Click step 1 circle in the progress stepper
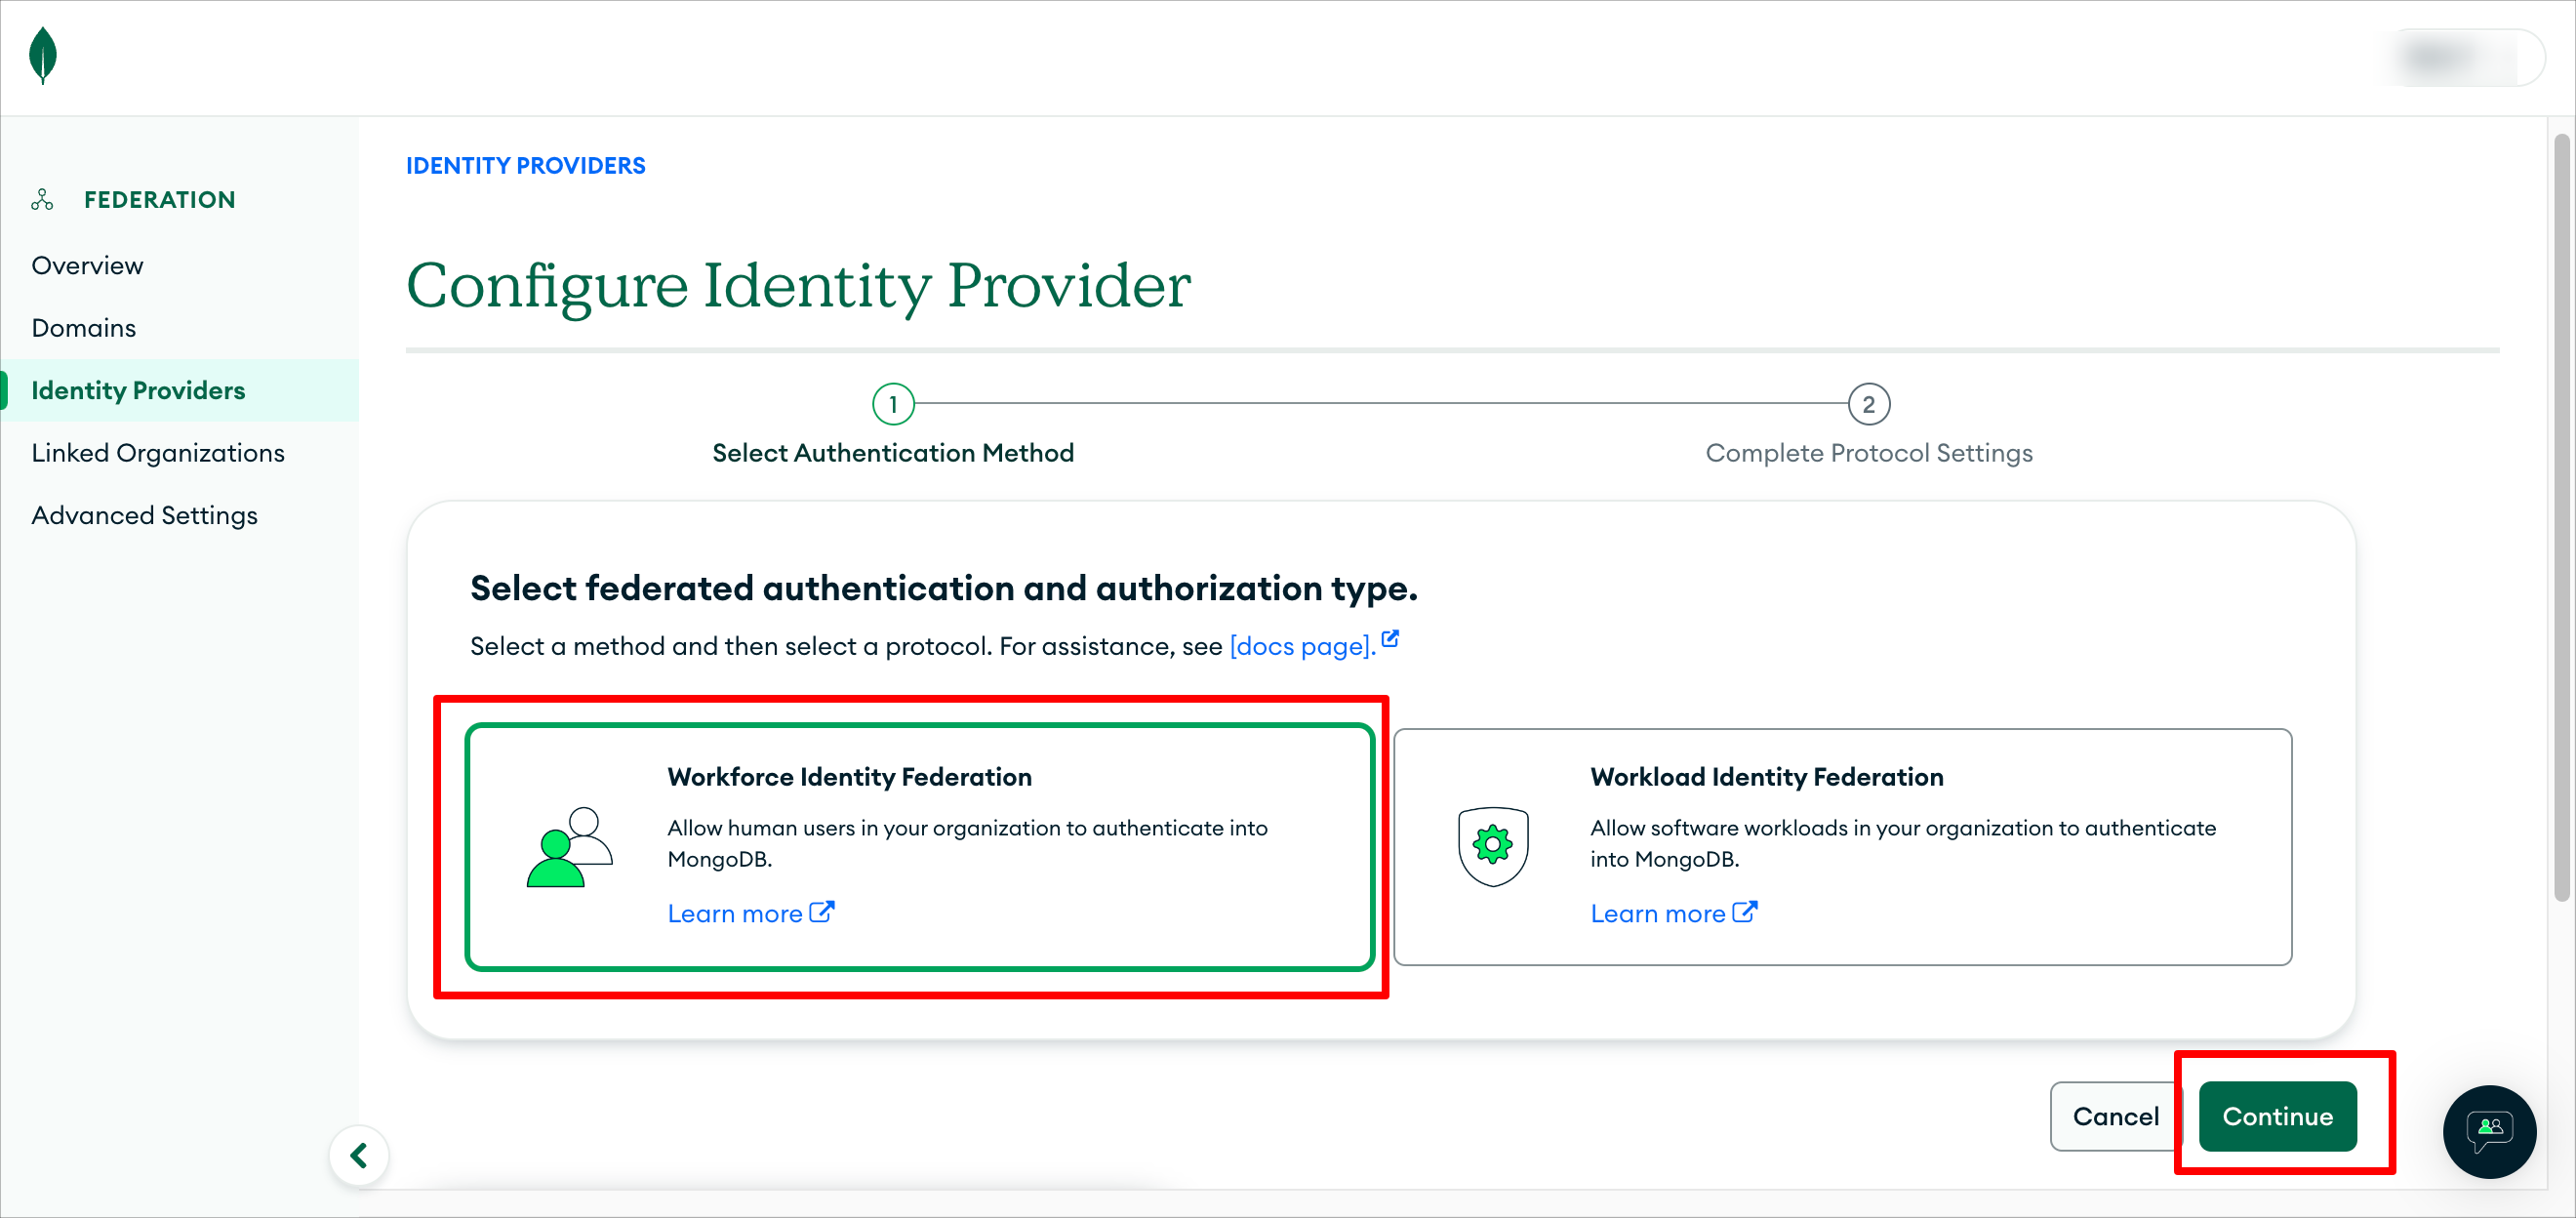The height and width of the screenshot is (1218, 2576). pos(893,404)
